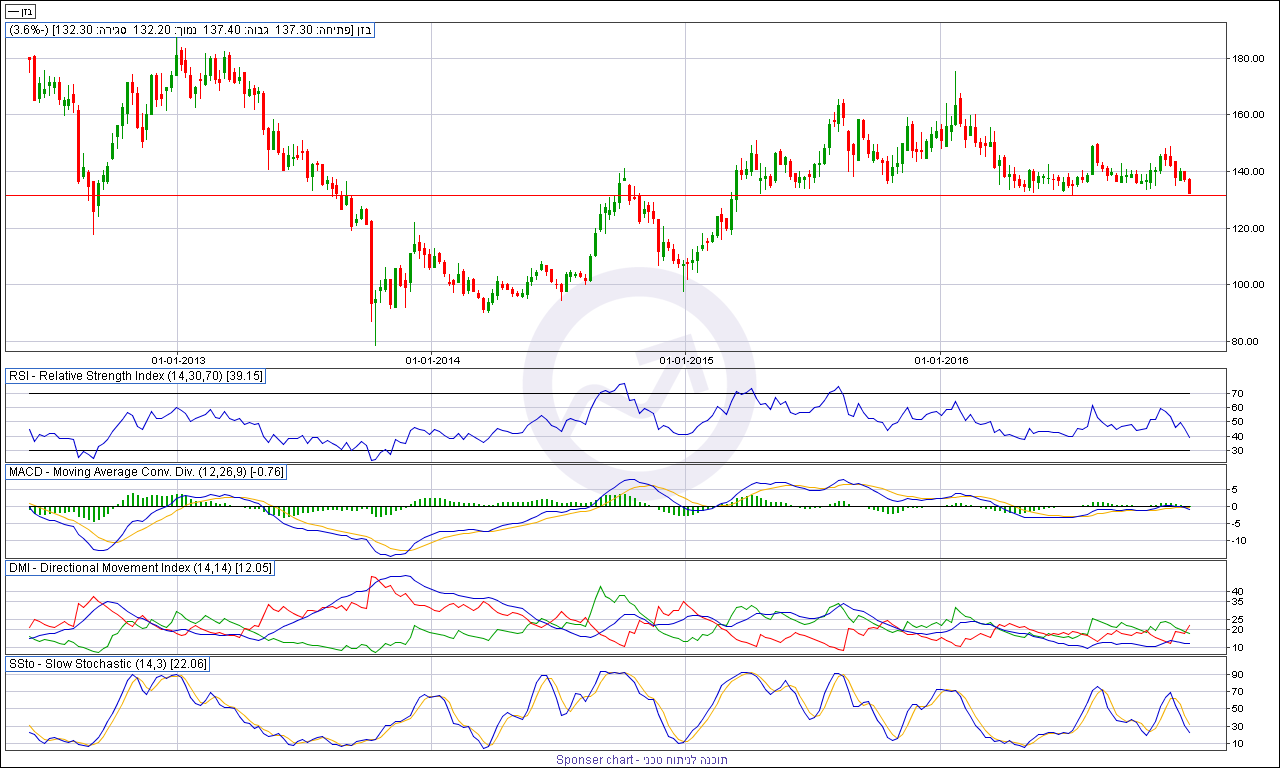This screenshot has width=1280, height=768.
Task: Open the Sponser chart footer link
Action: coord(641,760)
